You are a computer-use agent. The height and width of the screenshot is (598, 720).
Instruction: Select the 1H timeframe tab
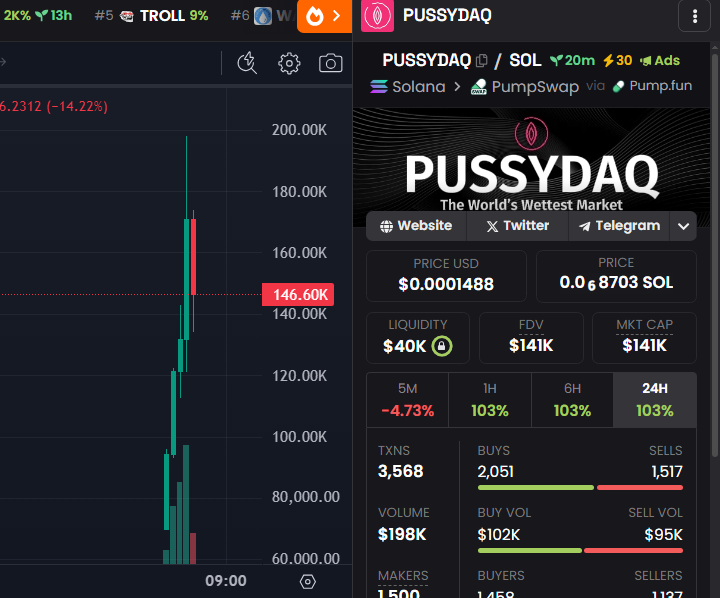(489, 400)
